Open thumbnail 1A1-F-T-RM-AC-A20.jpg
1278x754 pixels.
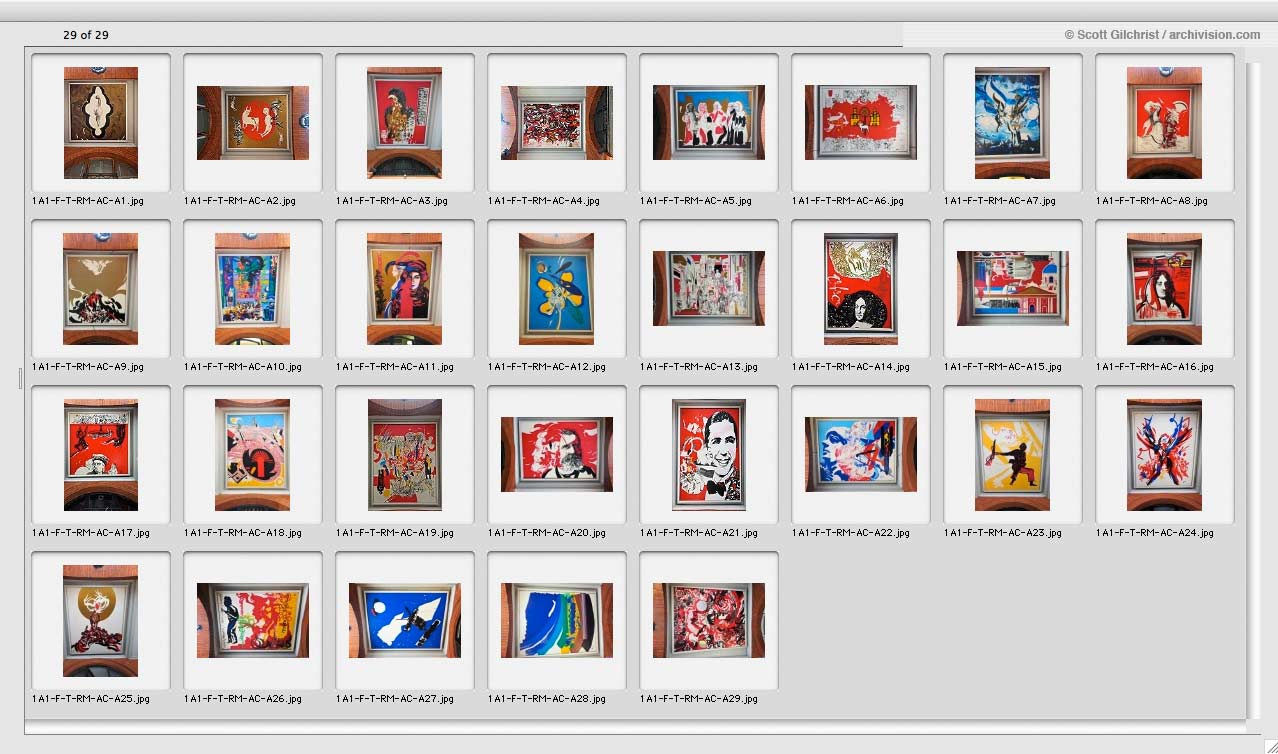click(557, 455)
